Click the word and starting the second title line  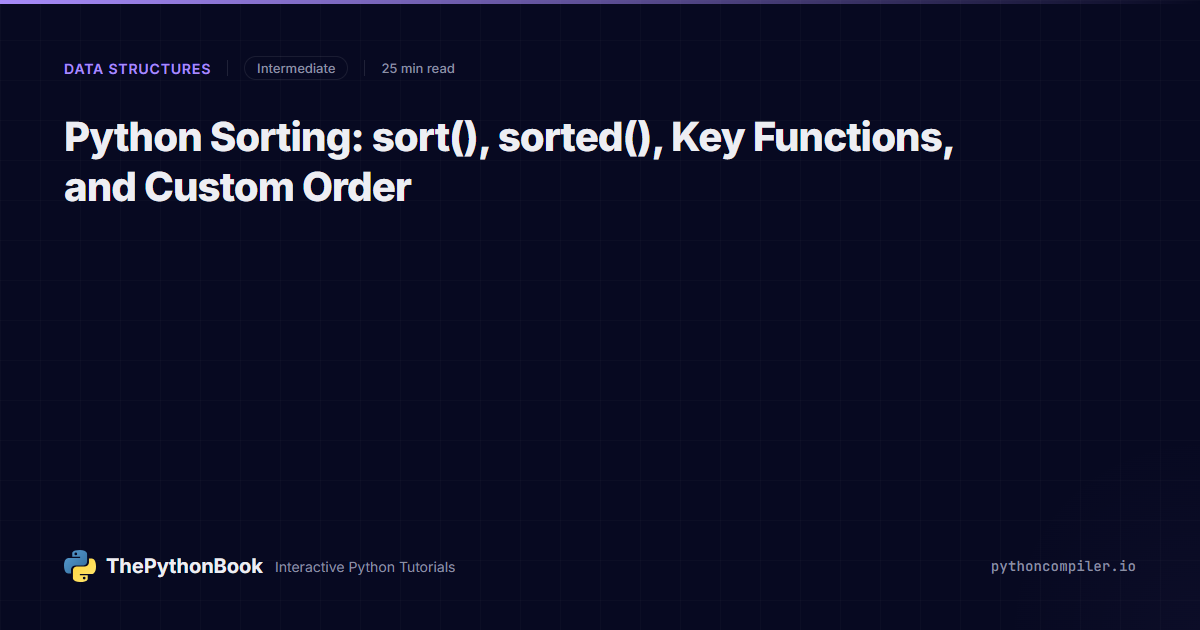pyautogui.click(x=100, y=187)
